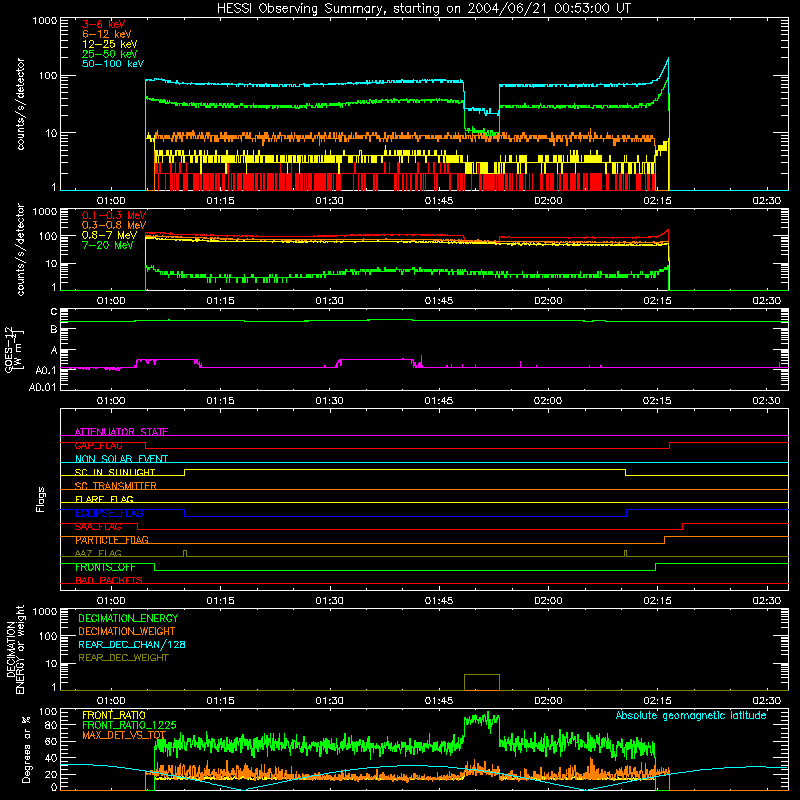The height and width of the screenshot is (800, 800).
Task: Select the 'GAP_FLAG' label
Action: click(98, 445)
